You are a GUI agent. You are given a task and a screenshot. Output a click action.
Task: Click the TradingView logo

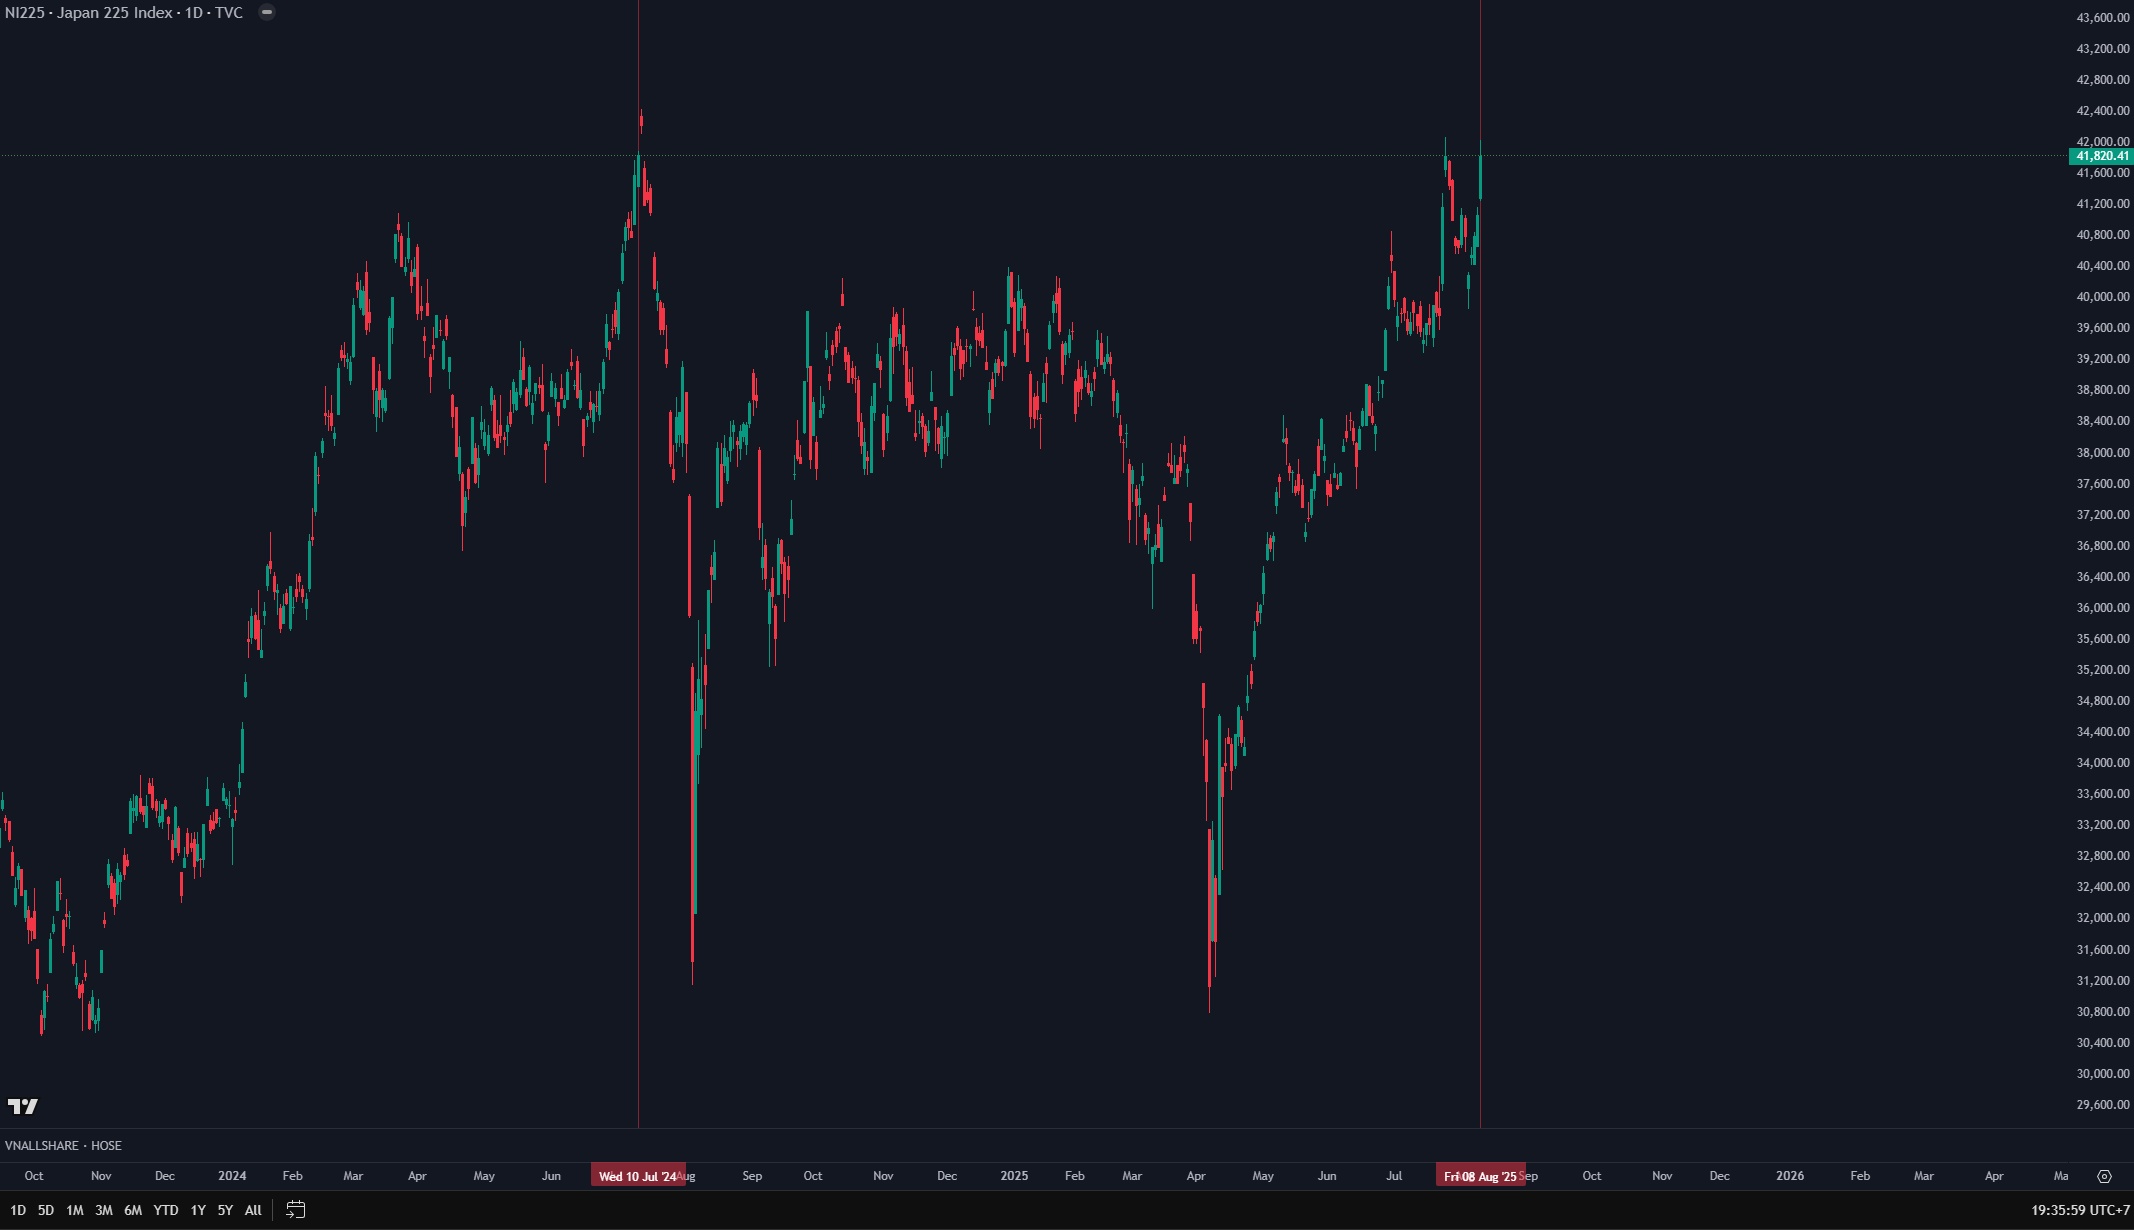coord(23,1106)
